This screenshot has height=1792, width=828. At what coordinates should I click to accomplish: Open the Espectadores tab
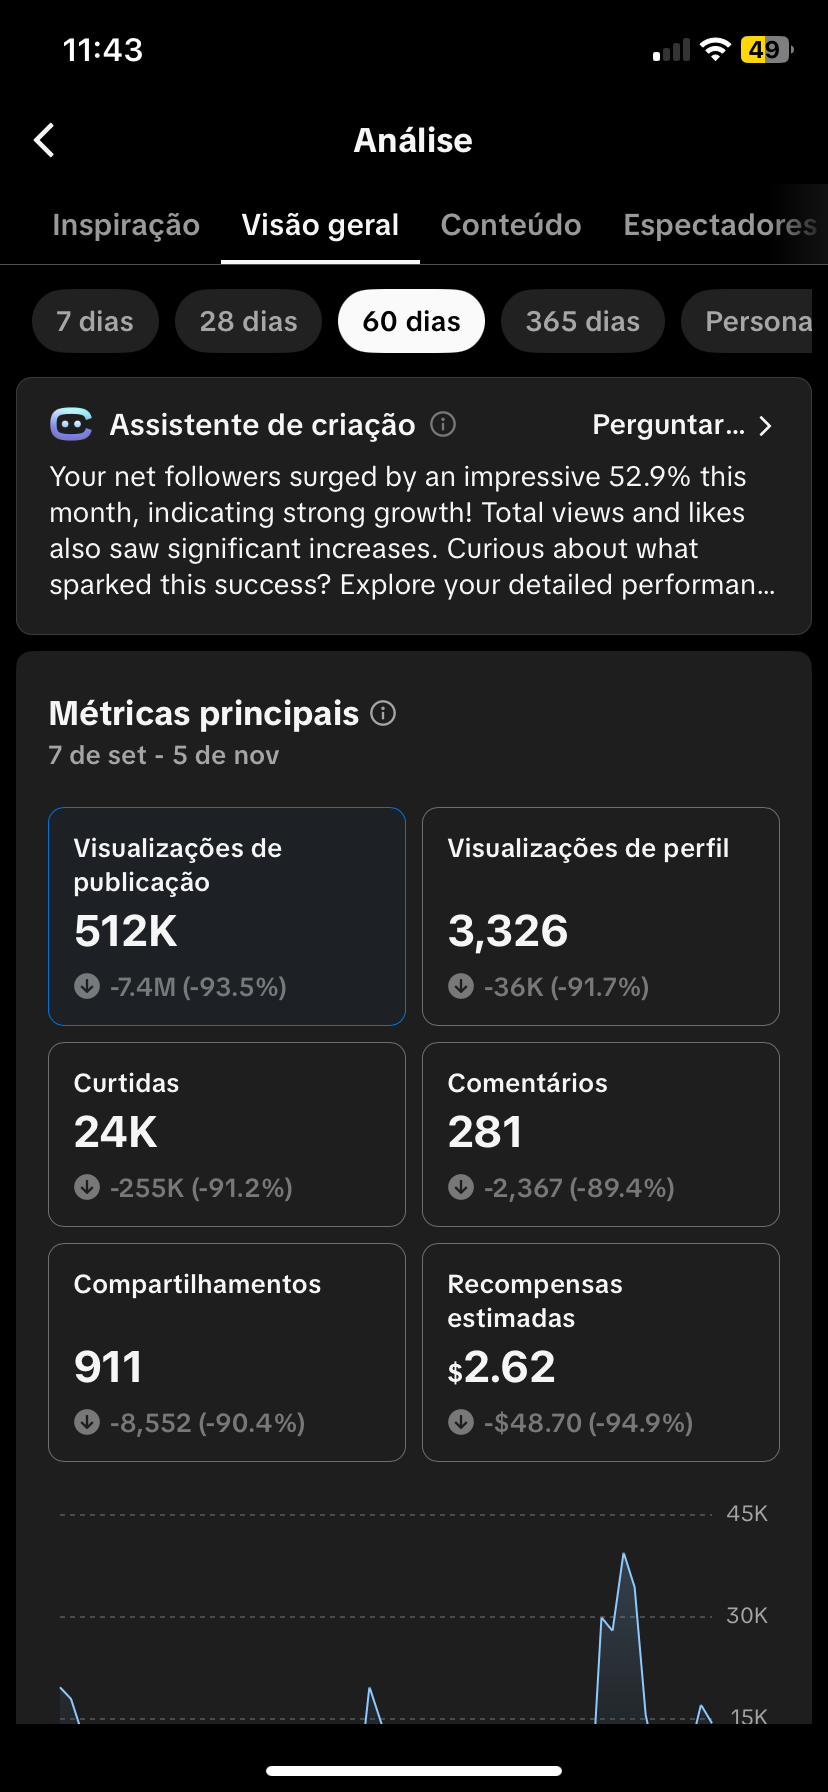tap(719, 226)
